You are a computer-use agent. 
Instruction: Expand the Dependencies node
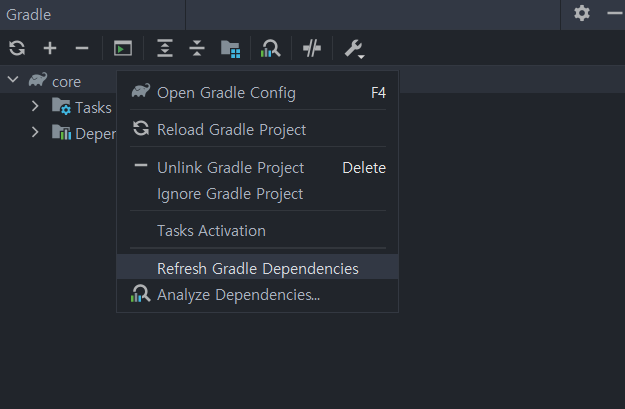[35, 132]
